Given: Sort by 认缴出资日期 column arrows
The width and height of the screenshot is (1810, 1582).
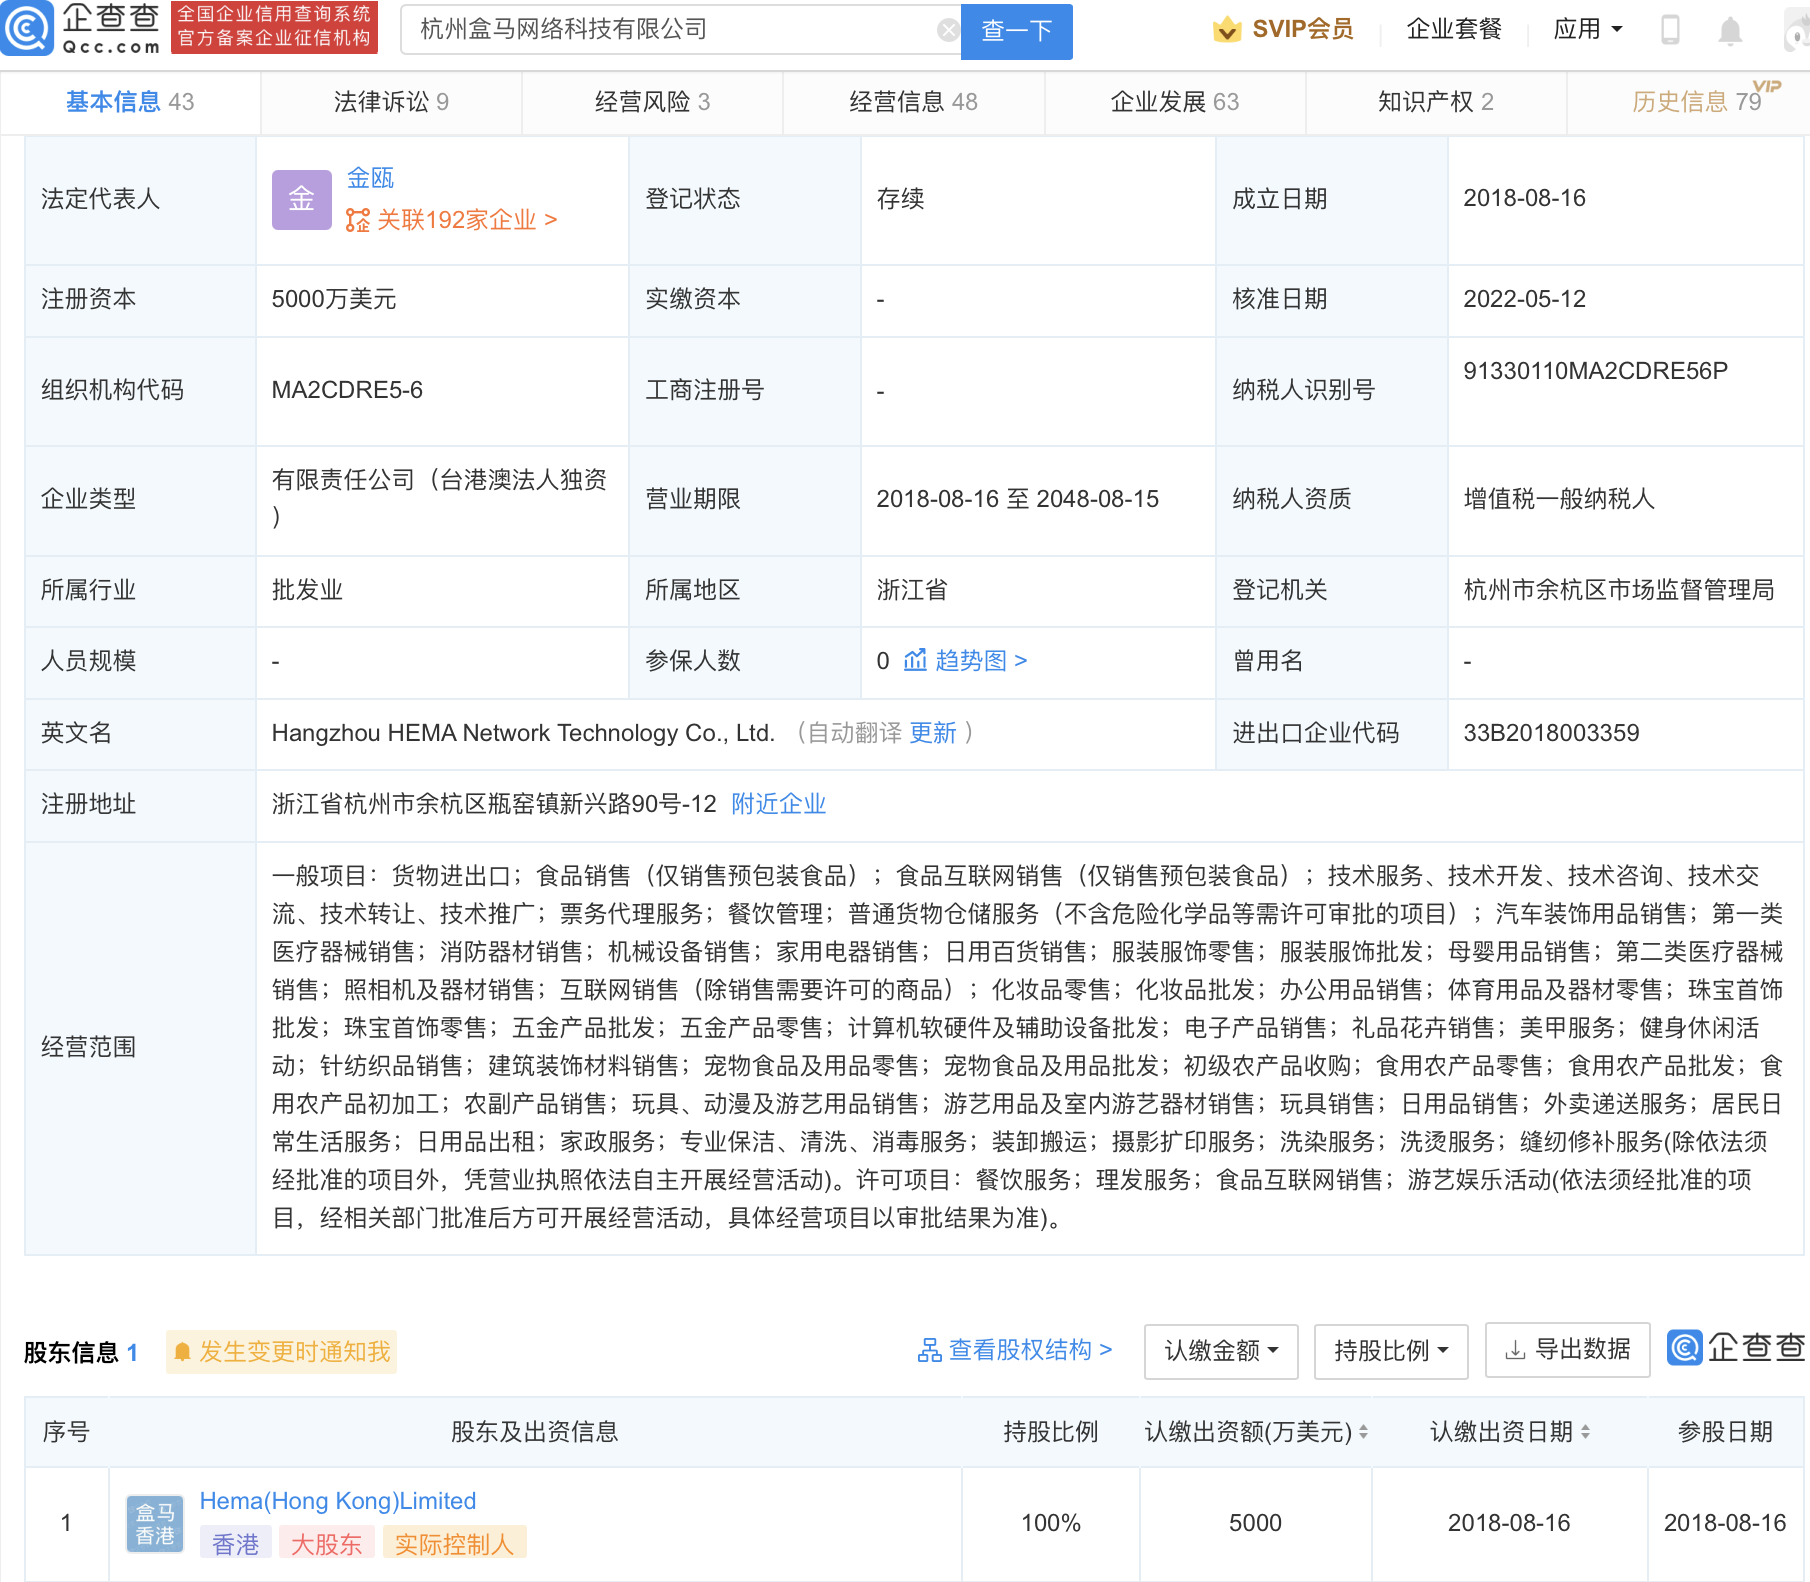Looking at the screenshot, I should pos(1585,1433).
